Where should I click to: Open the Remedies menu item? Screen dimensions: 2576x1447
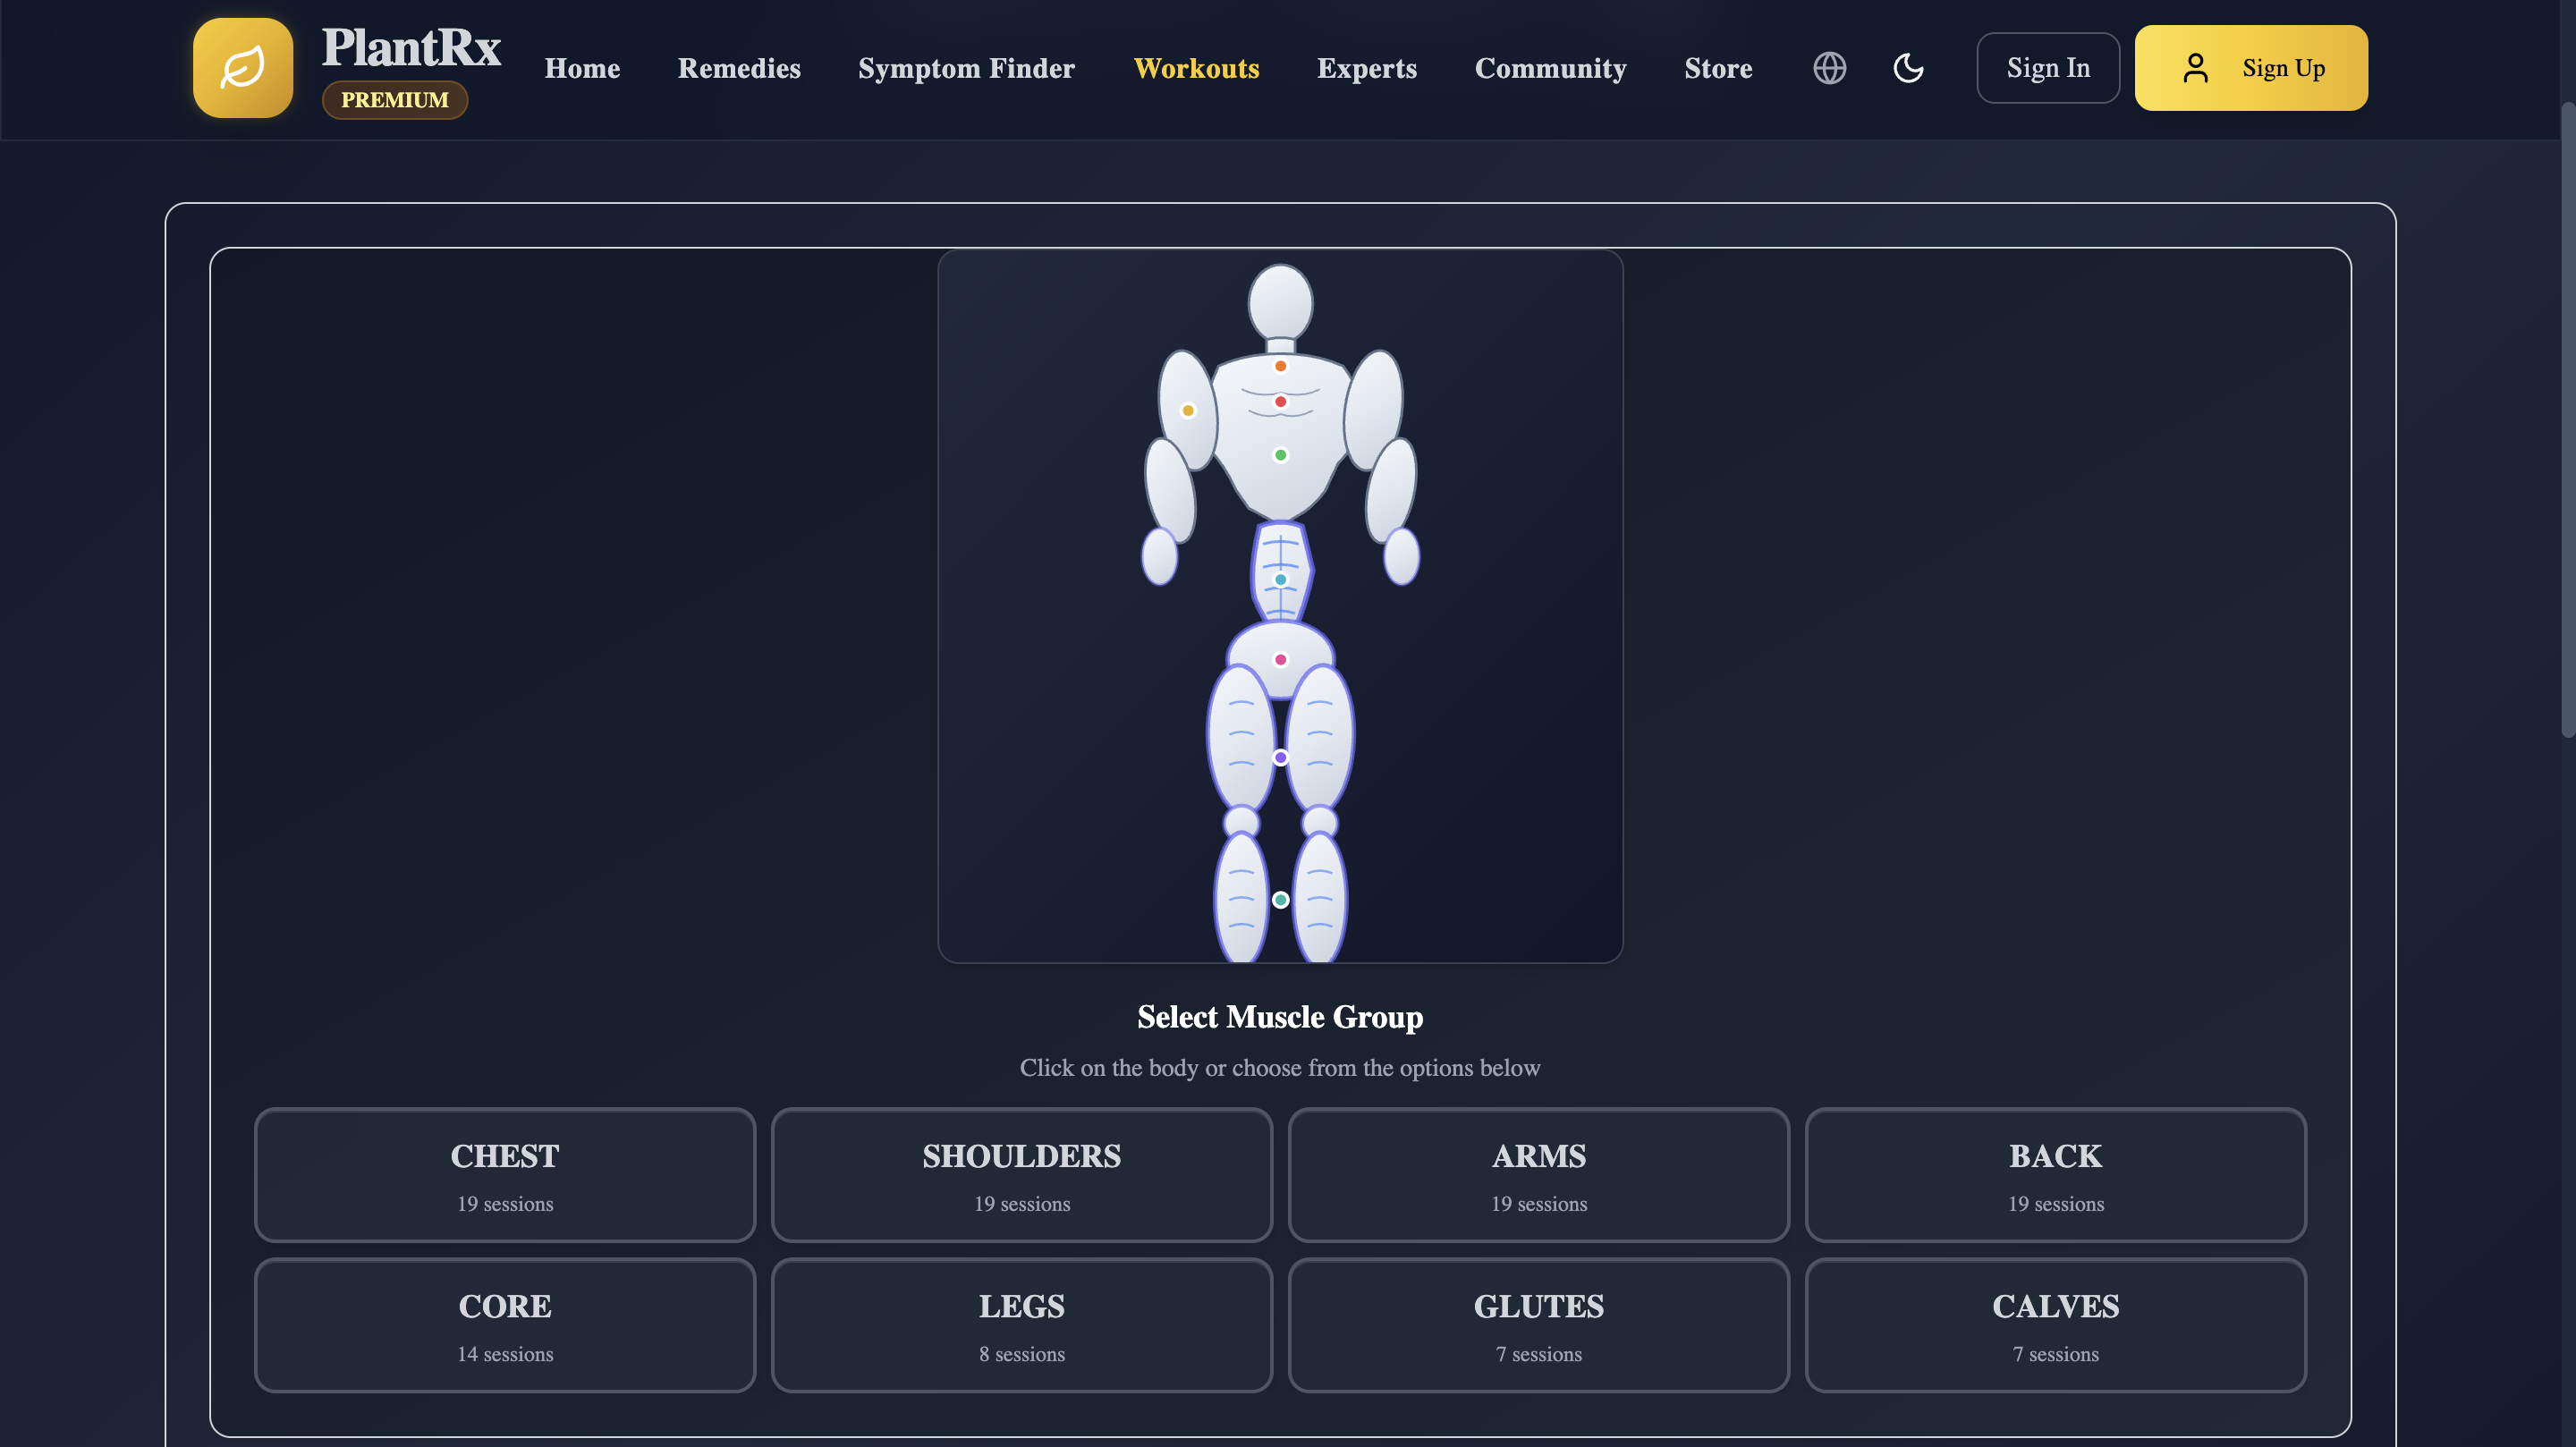(x=739, y=68)
